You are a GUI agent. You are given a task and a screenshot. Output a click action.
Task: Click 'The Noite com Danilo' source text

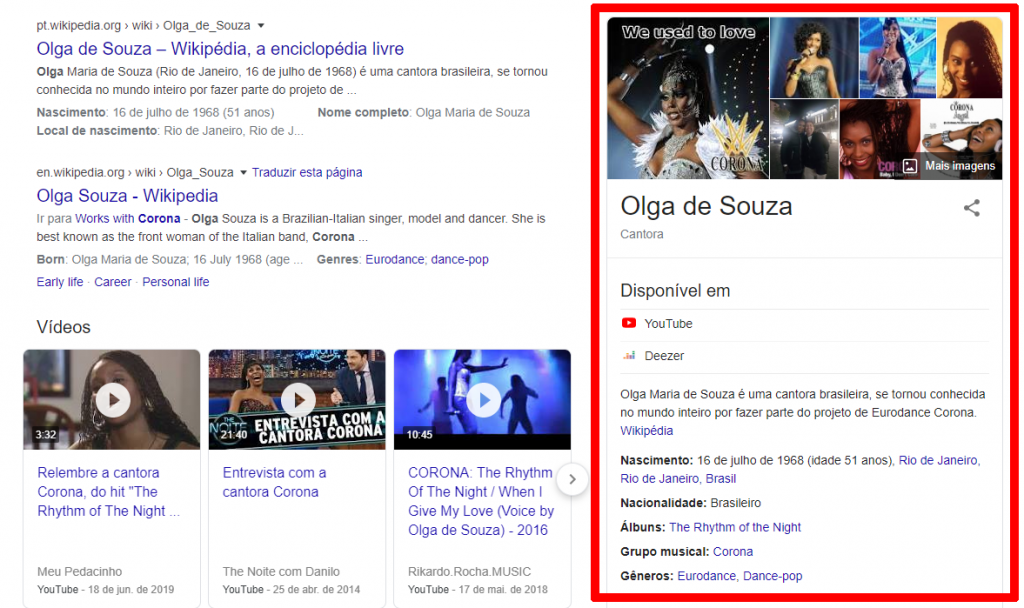click(x=281, y=572)
